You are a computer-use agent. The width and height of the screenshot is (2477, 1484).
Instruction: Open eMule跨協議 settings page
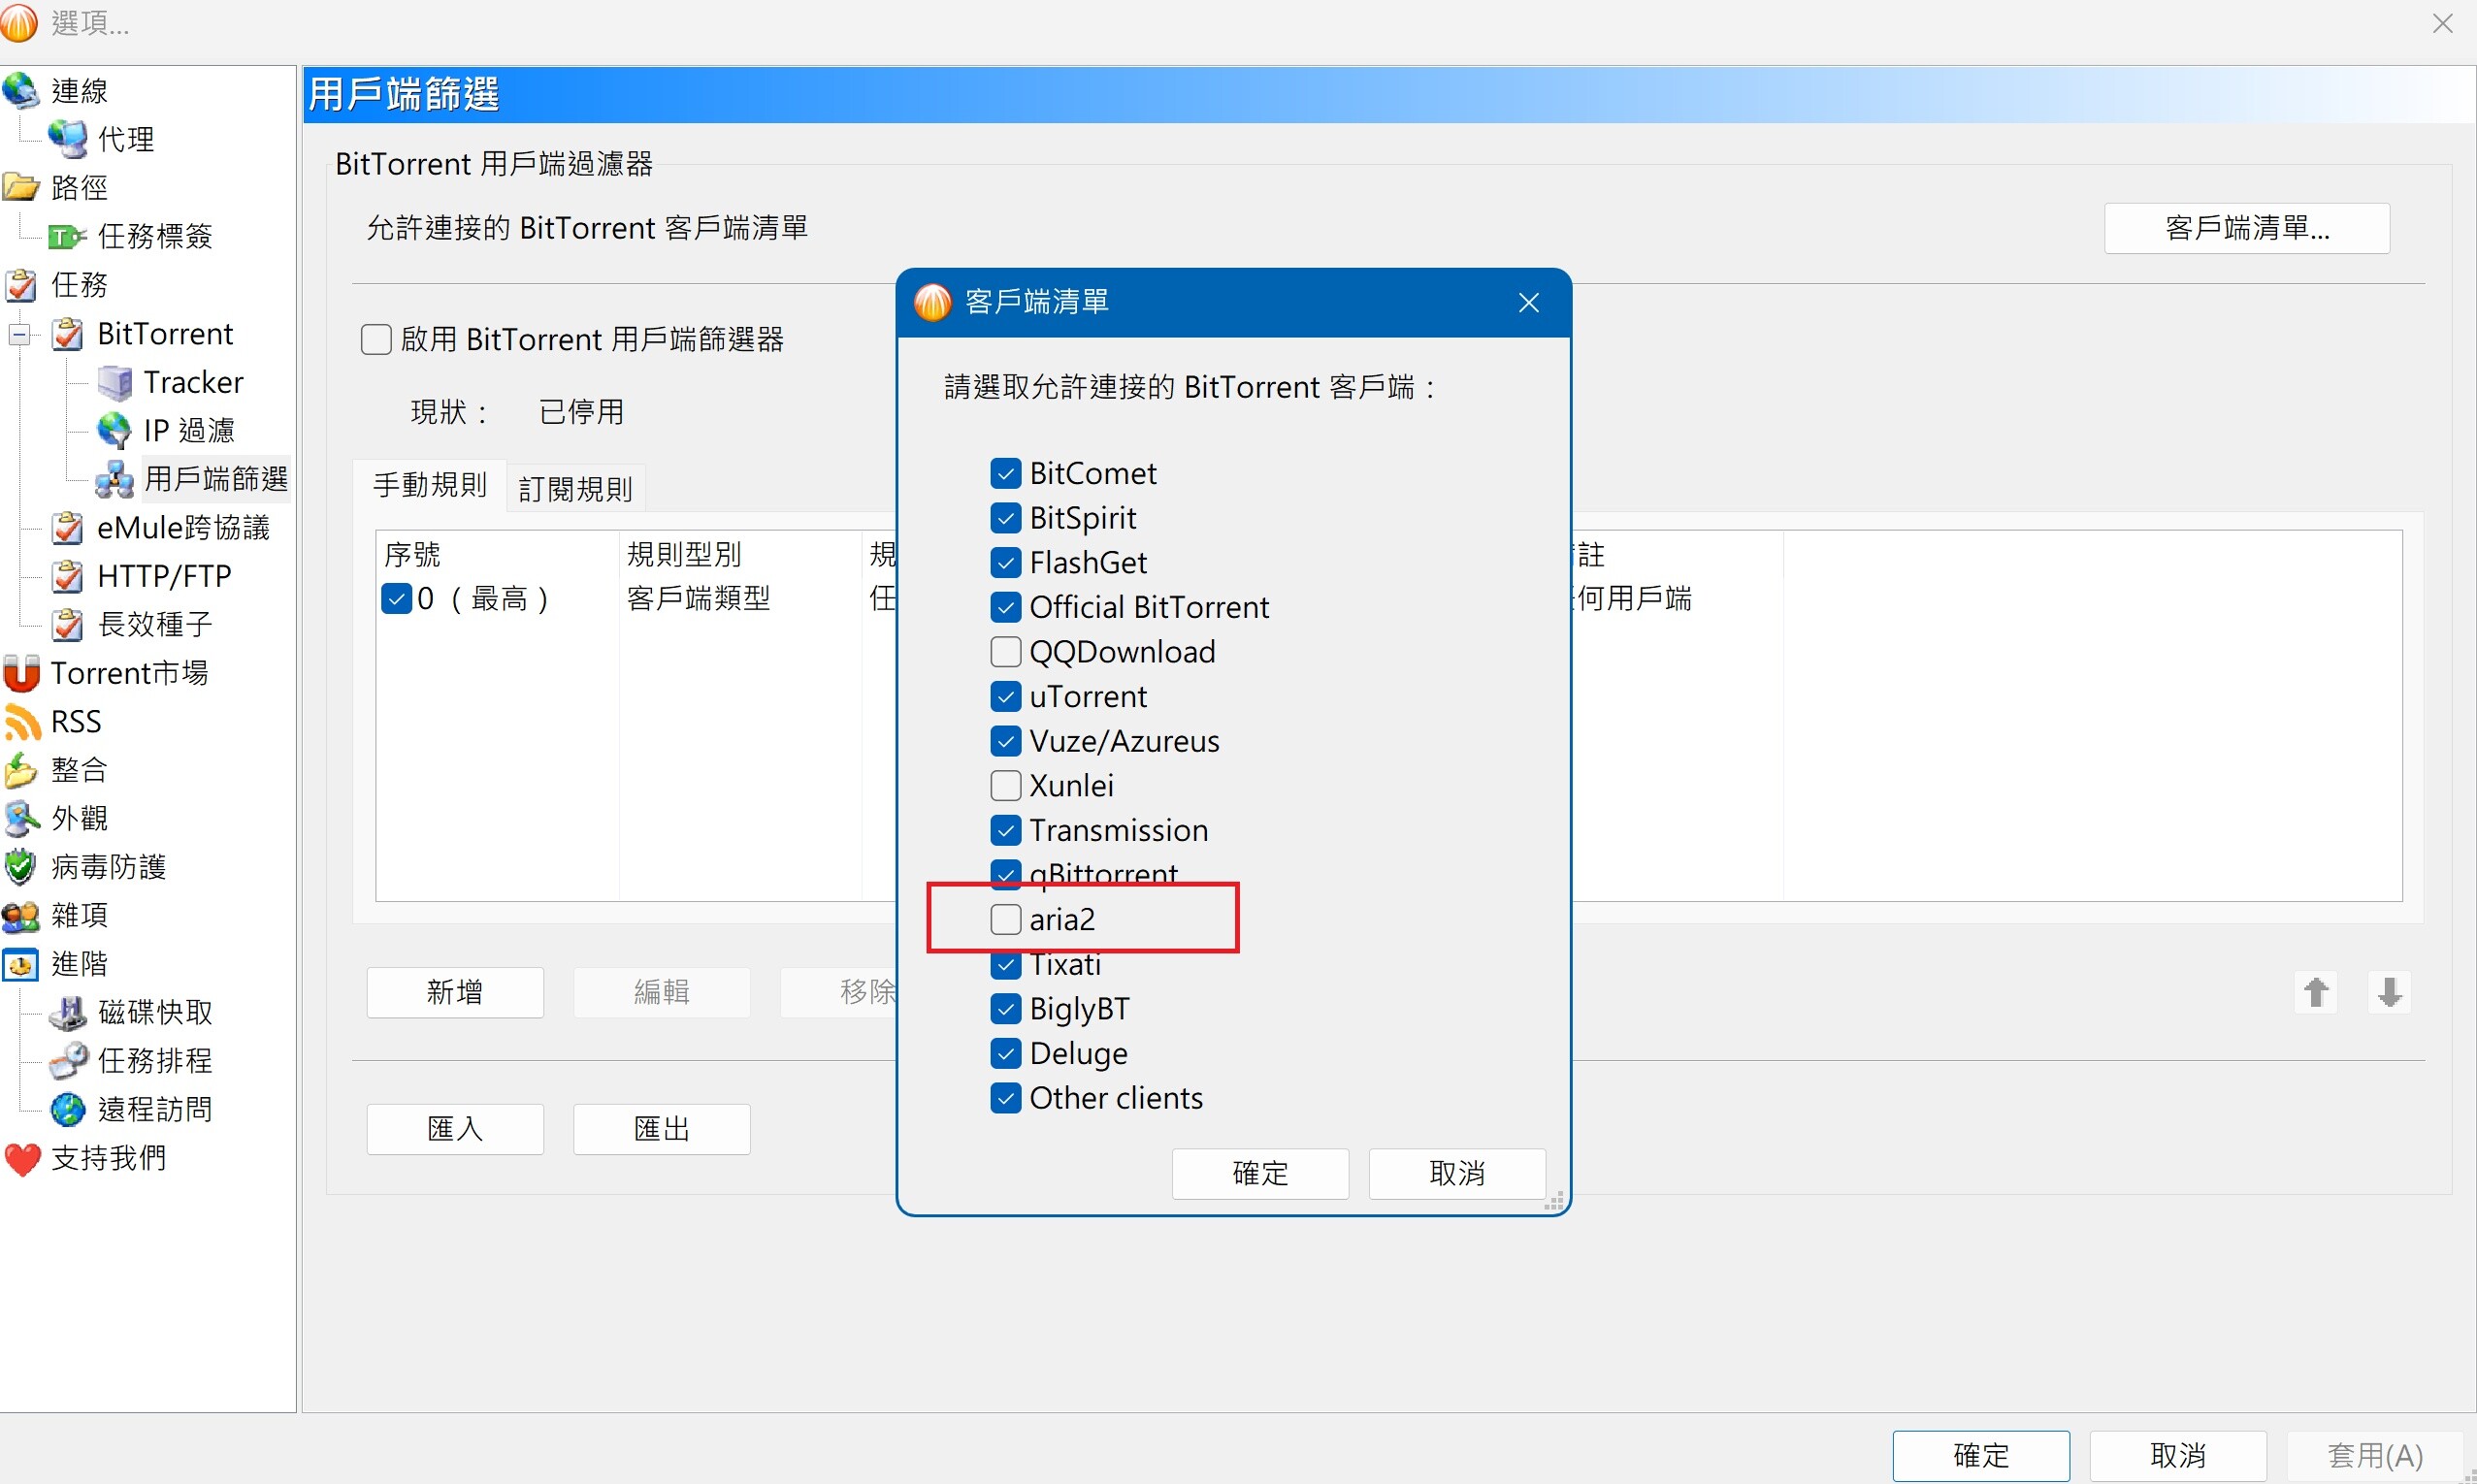183,528
